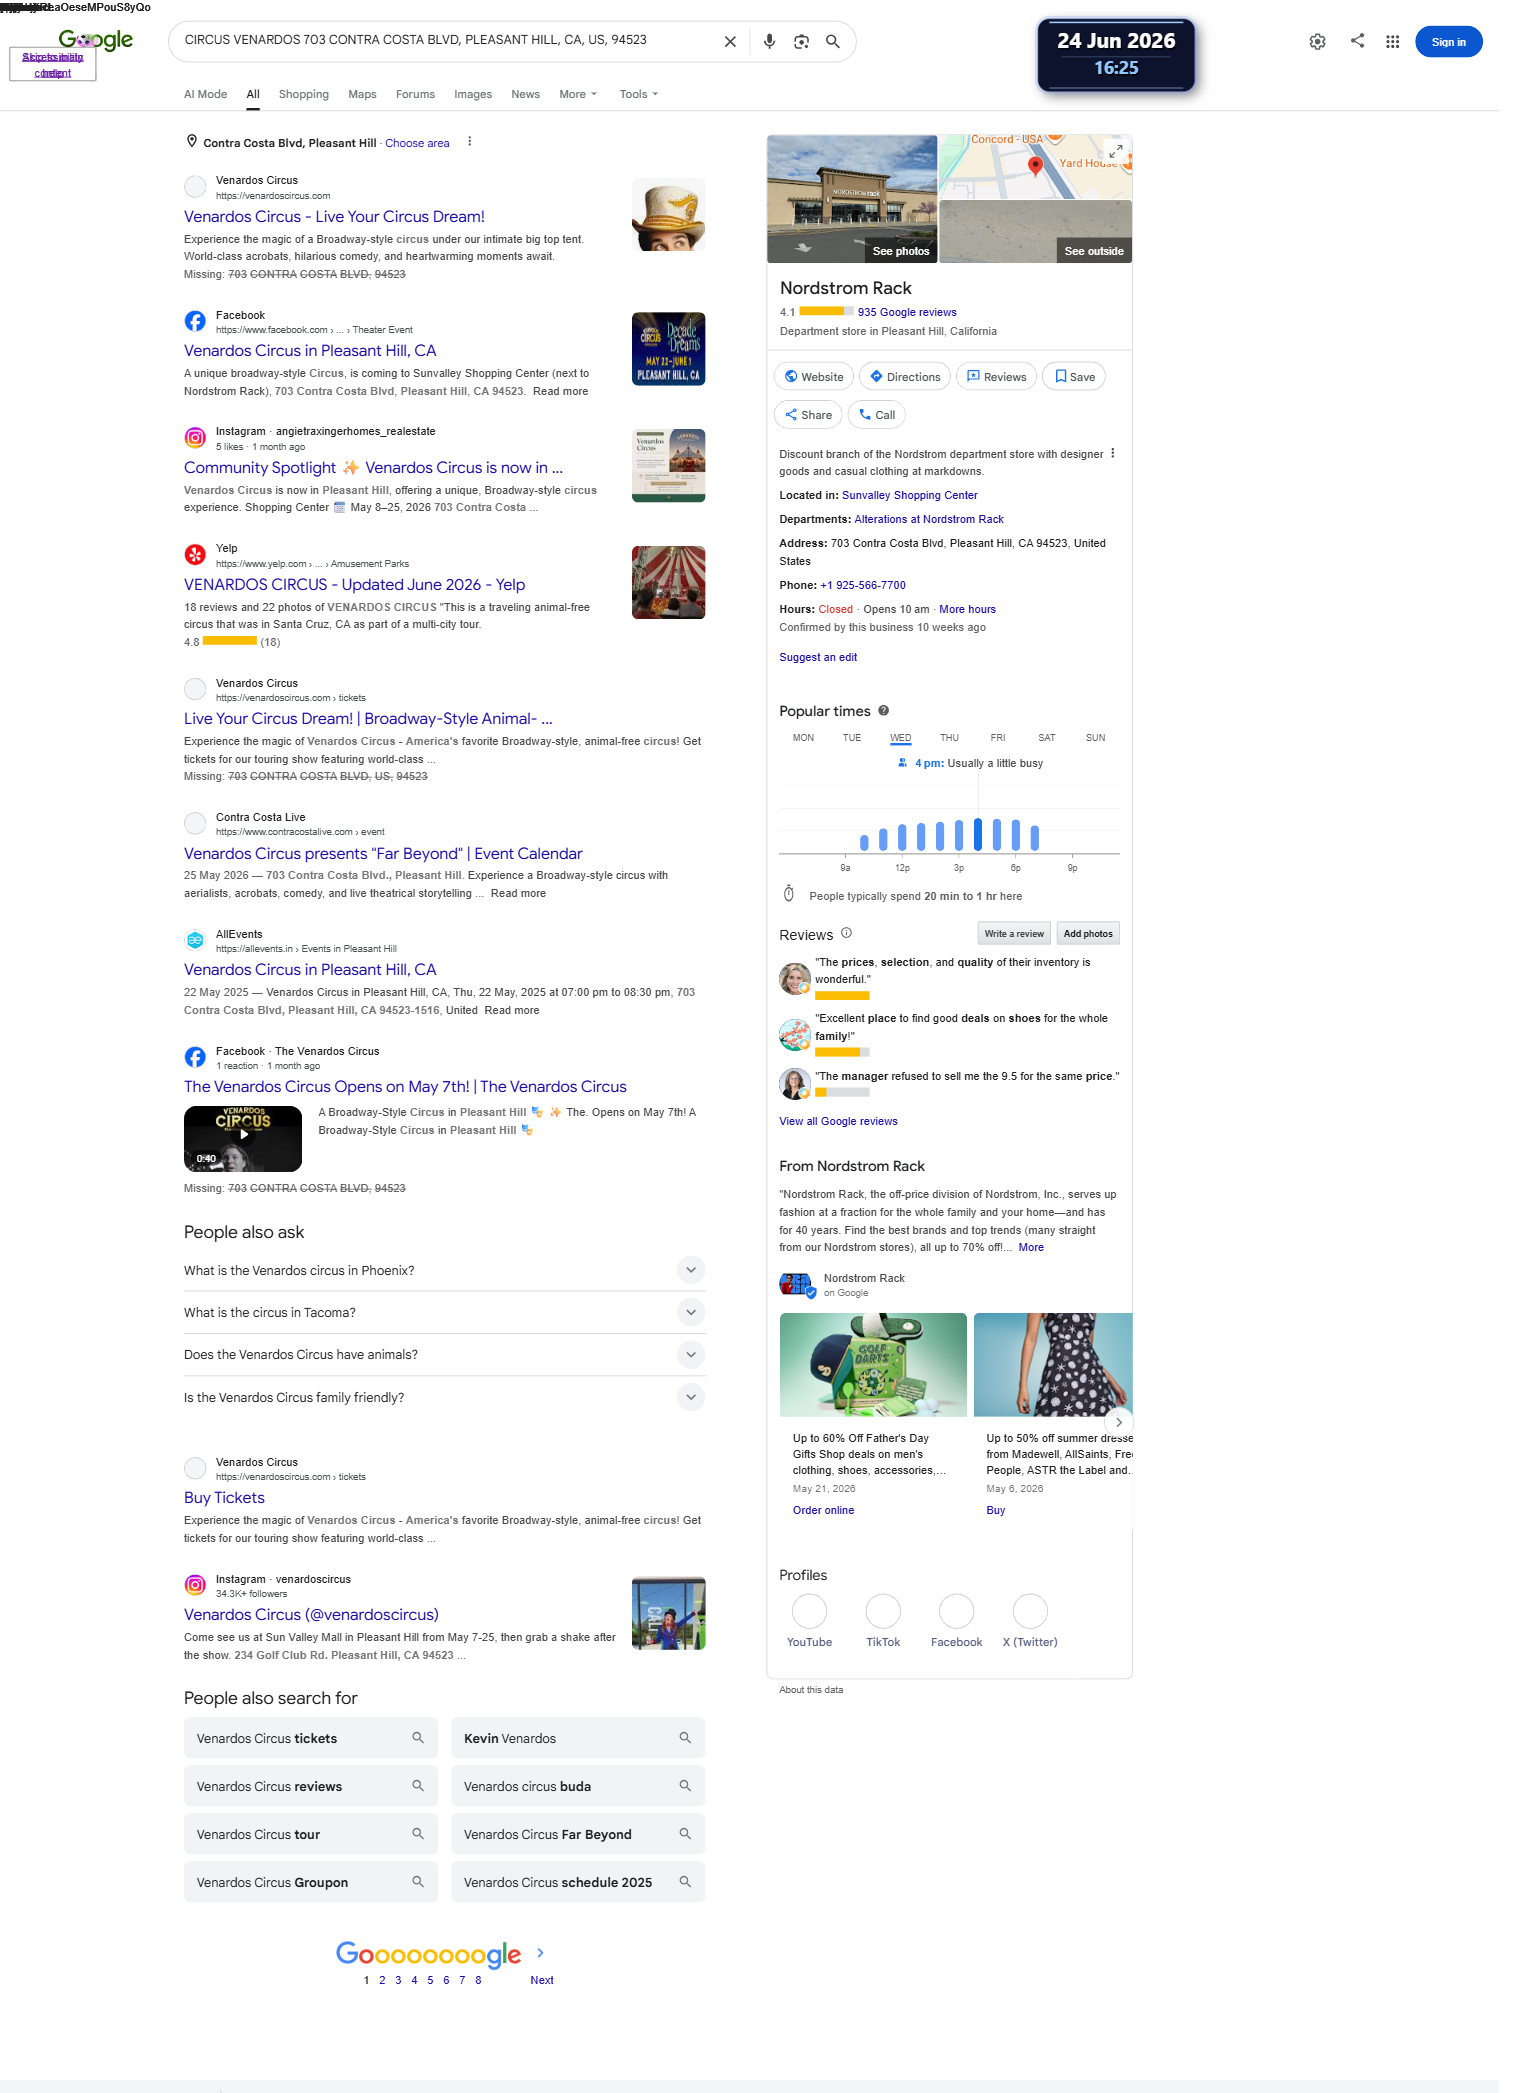Switch to the Images tab
The height and width of the screenshot is (2093, 1517).
coord(473,94)
